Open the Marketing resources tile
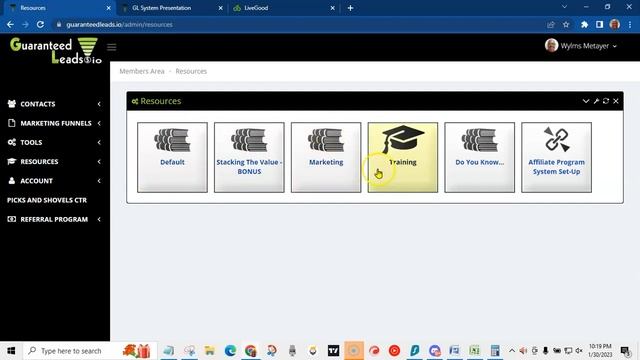This screenshot has width=640, height=360. click(x=326, y=157)
